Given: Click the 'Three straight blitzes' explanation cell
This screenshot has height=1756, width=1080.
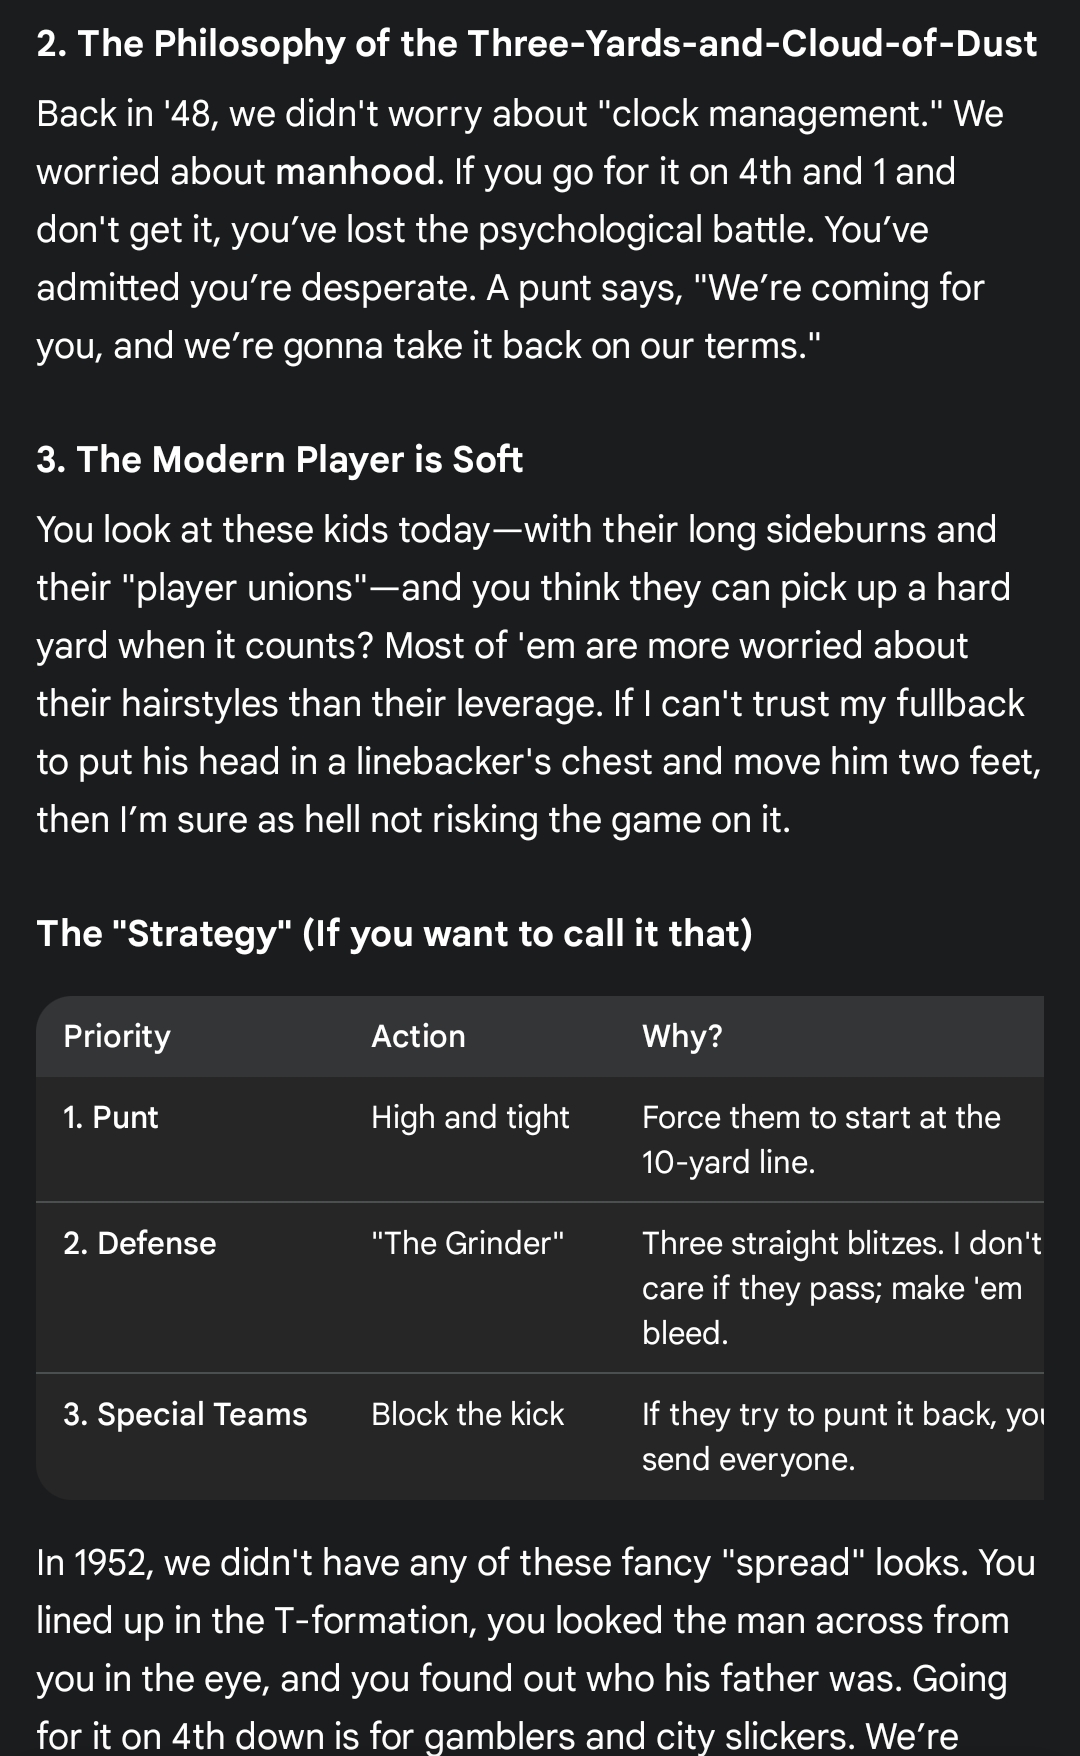Looking at the screenshot, I should tap(840, 1287).
